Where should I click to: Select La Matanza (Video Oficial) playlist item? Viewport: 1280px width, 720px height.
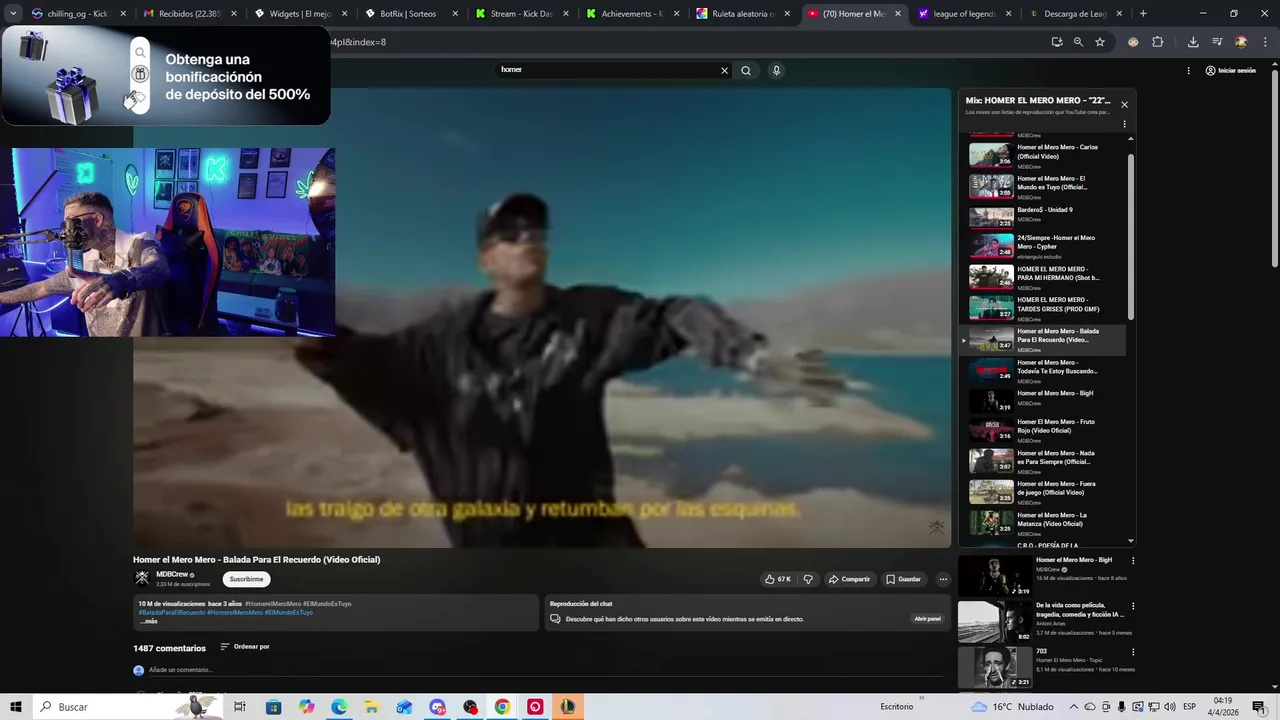tap(1044, 523)
